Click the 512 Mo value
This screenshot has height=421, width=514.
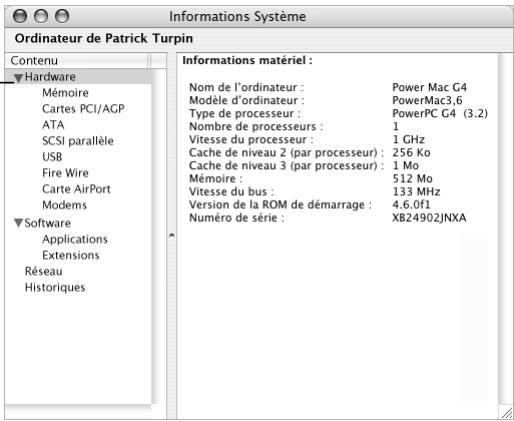413,178
